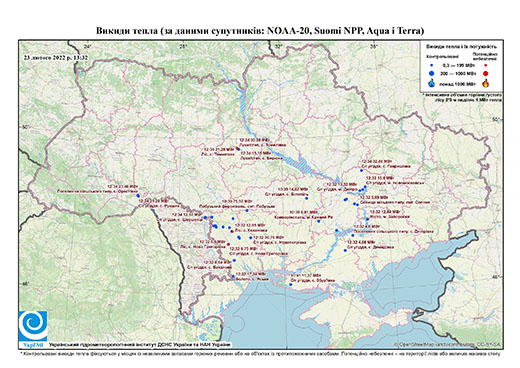Click the institute credit text next to logo
The height and width of the screenshot is (368, 520).
pyautogui.click(x=140, y=345)
